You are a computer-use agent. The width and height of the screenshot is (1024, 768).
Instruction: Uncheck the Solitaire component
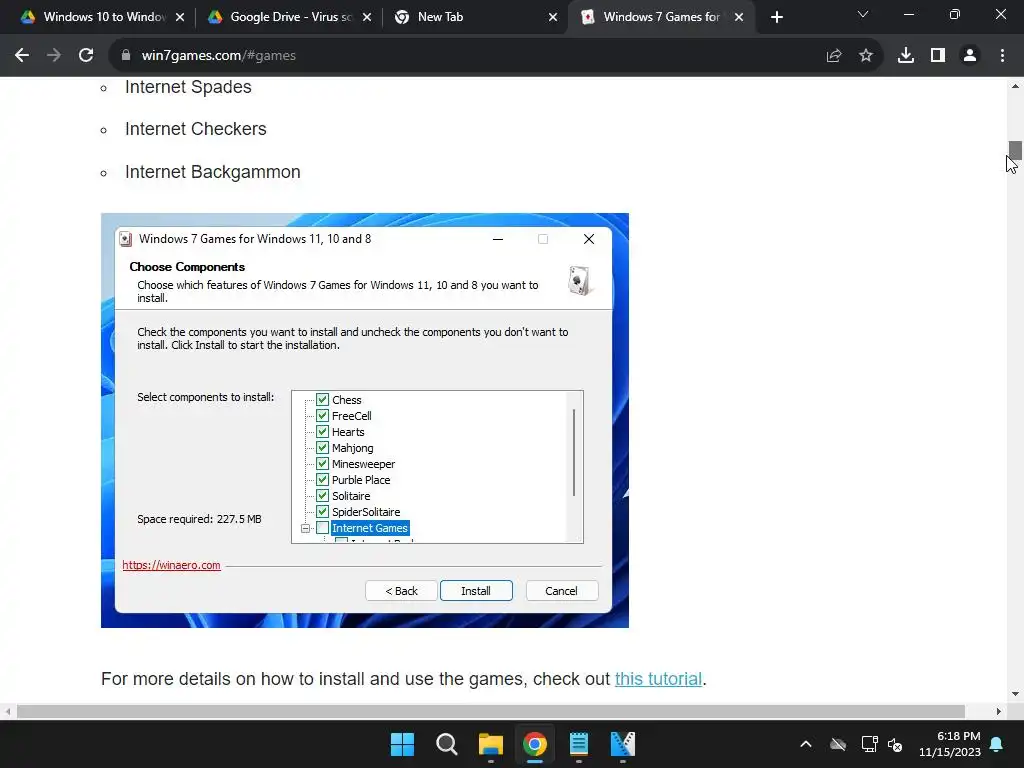pos(322,496)
